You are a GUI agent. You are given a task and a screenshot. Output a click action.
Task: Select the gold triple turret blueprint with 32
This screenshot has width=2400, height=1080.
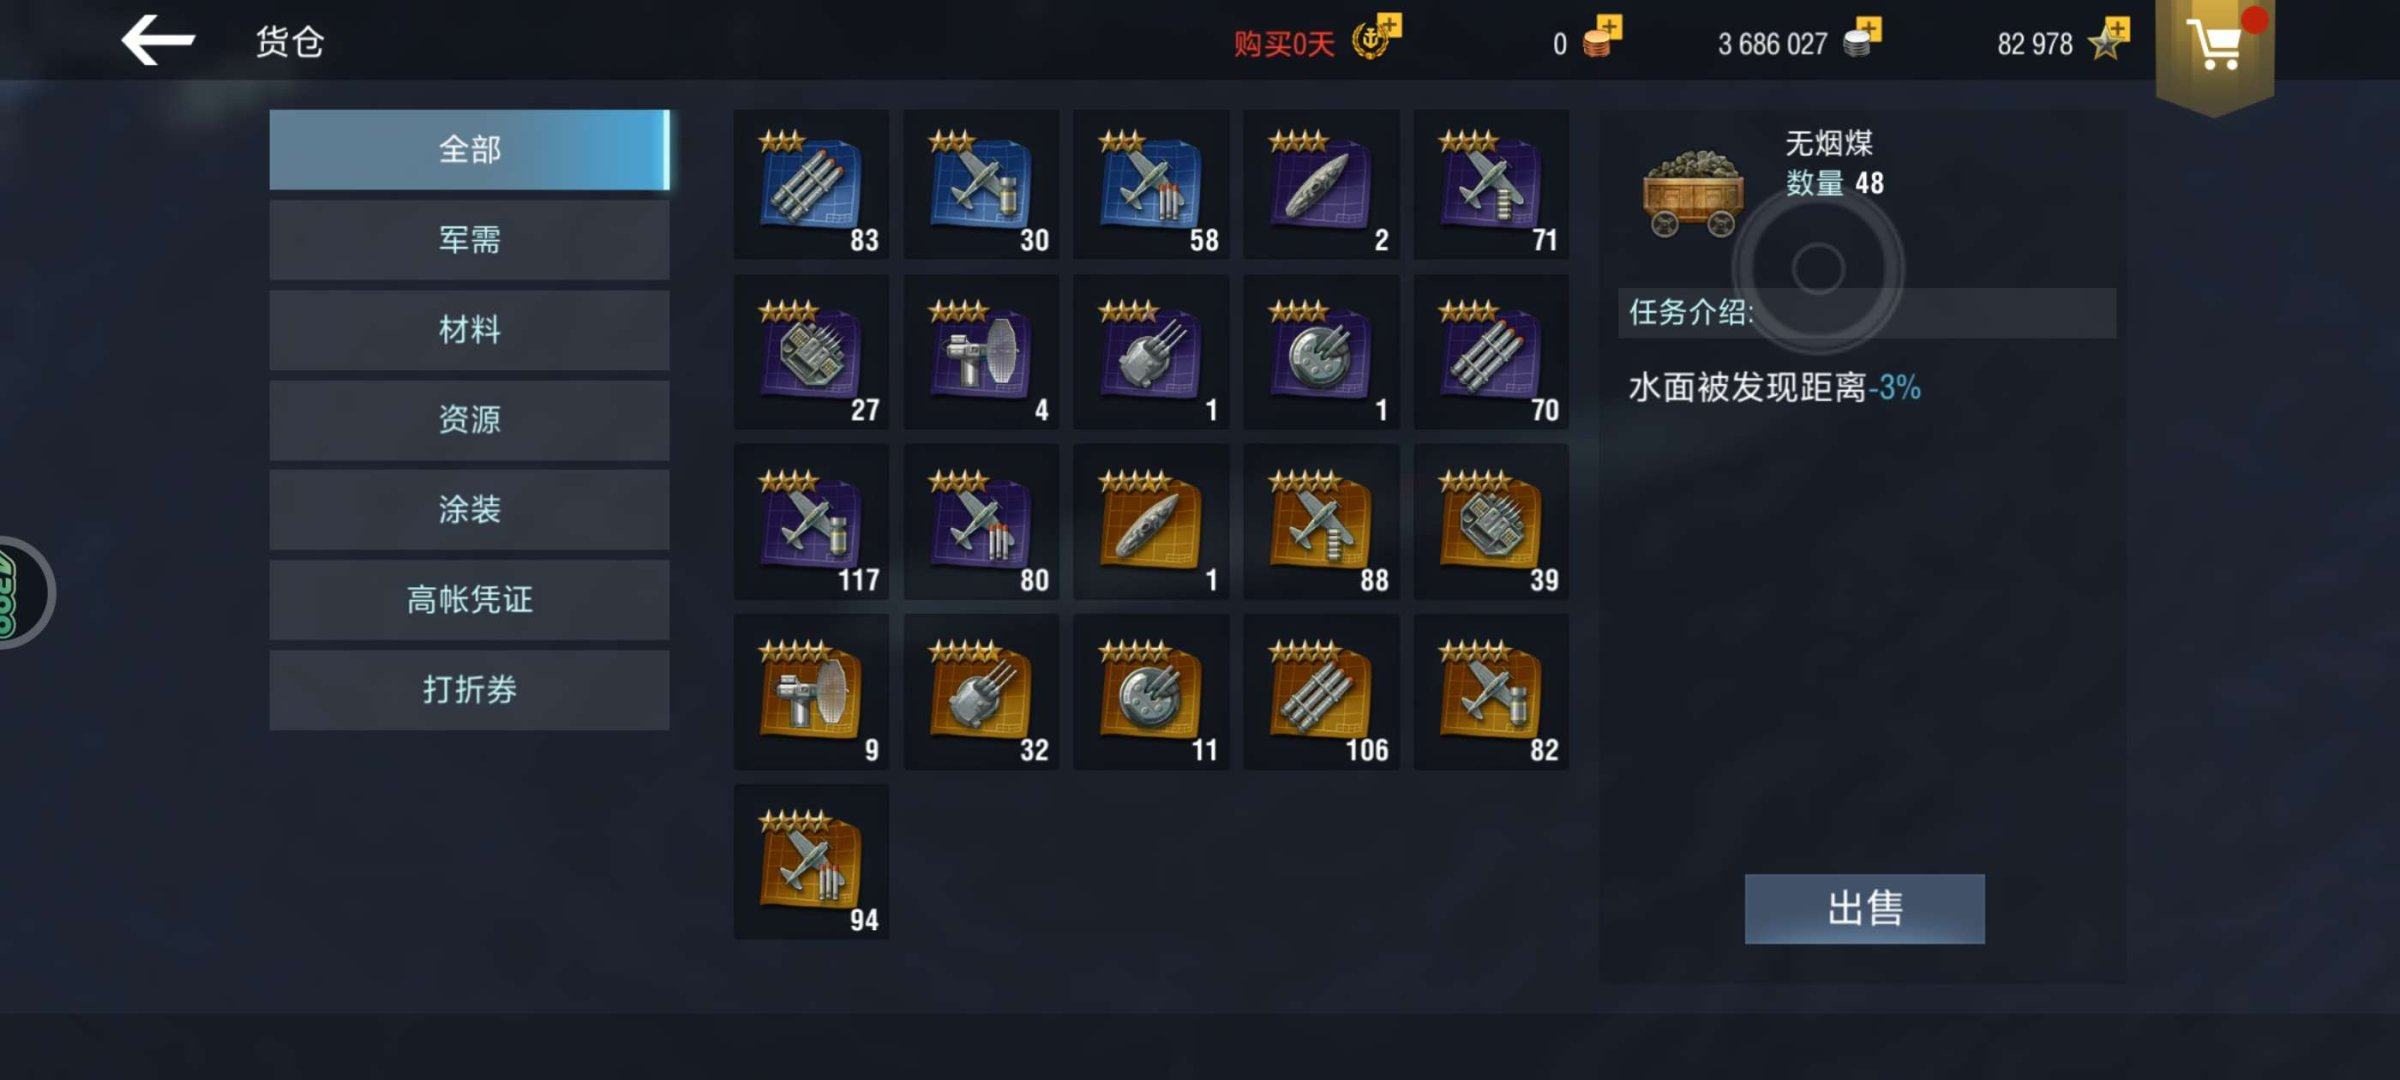point(981,693)
